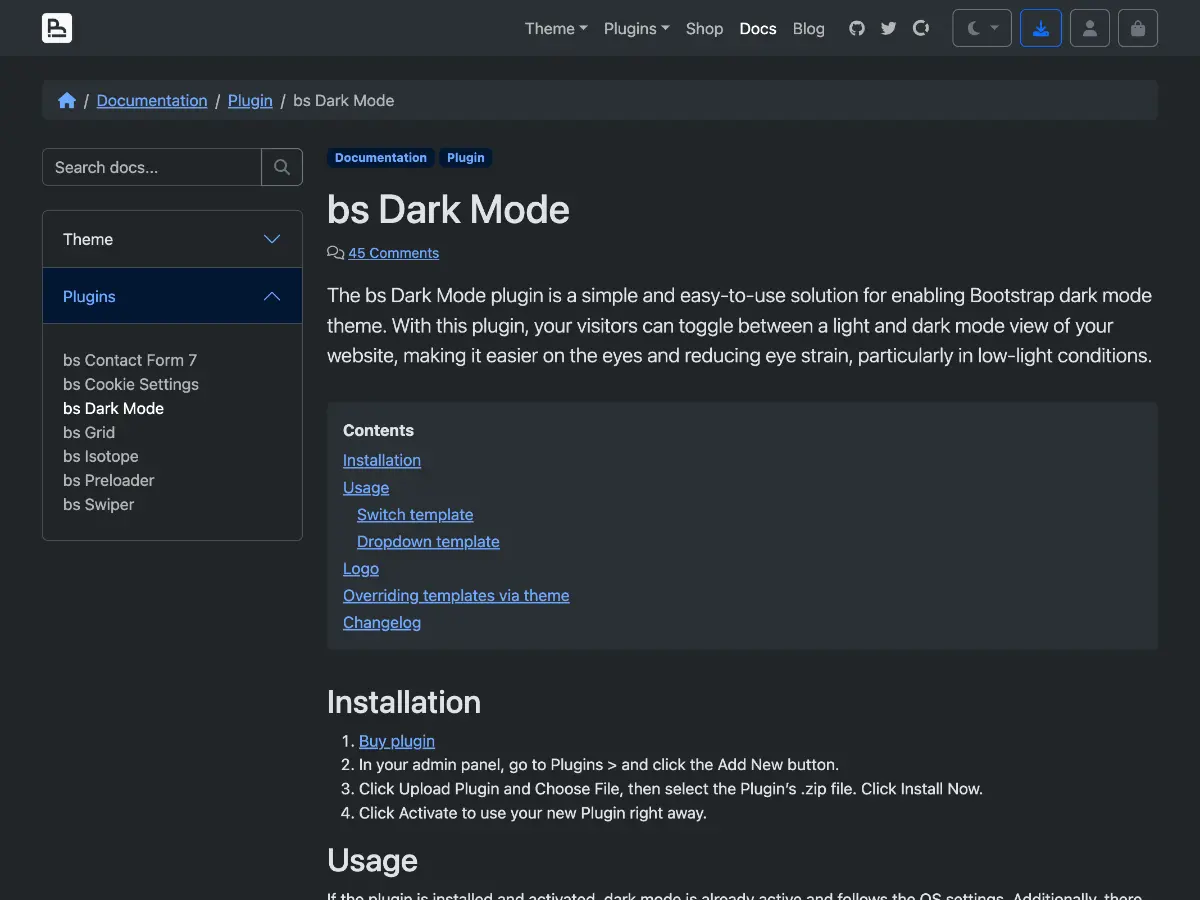The width and height of the screenshot is (1200, 900).
Task: Open the user account icon button
Action: (x=1090, y=28)
